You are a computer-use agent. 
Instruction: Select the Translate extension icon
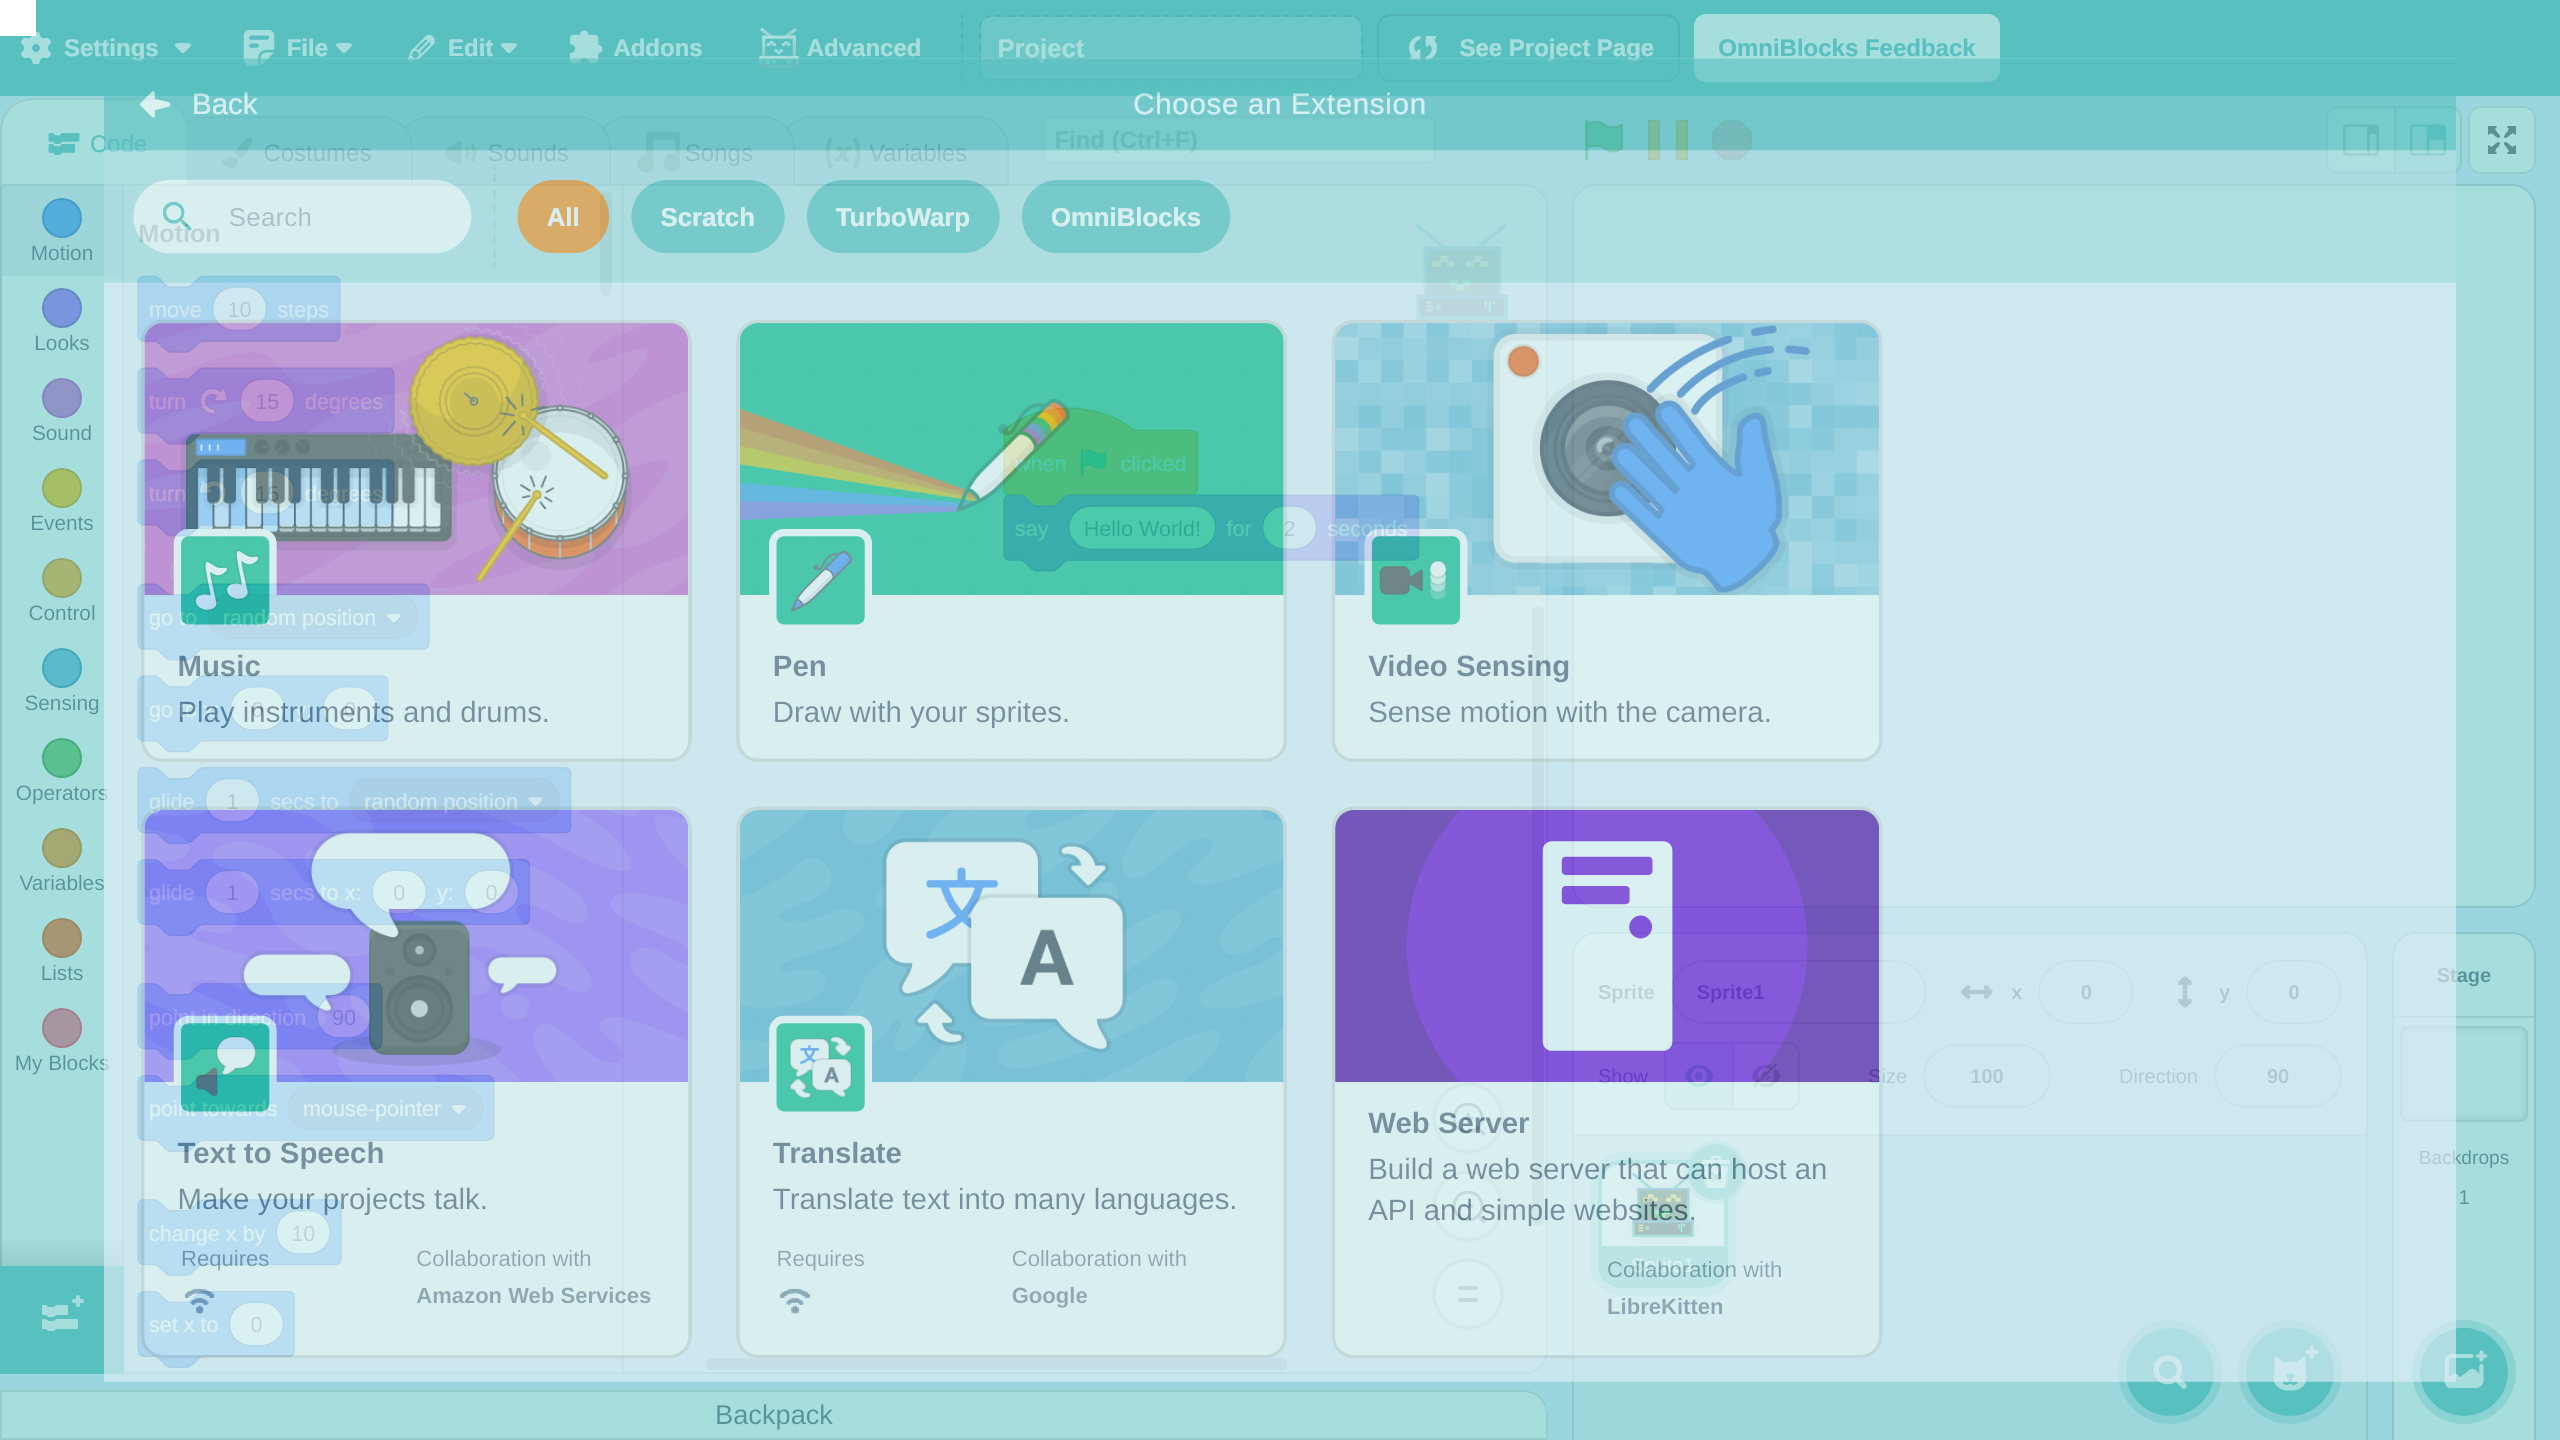tap(820, 1067)
